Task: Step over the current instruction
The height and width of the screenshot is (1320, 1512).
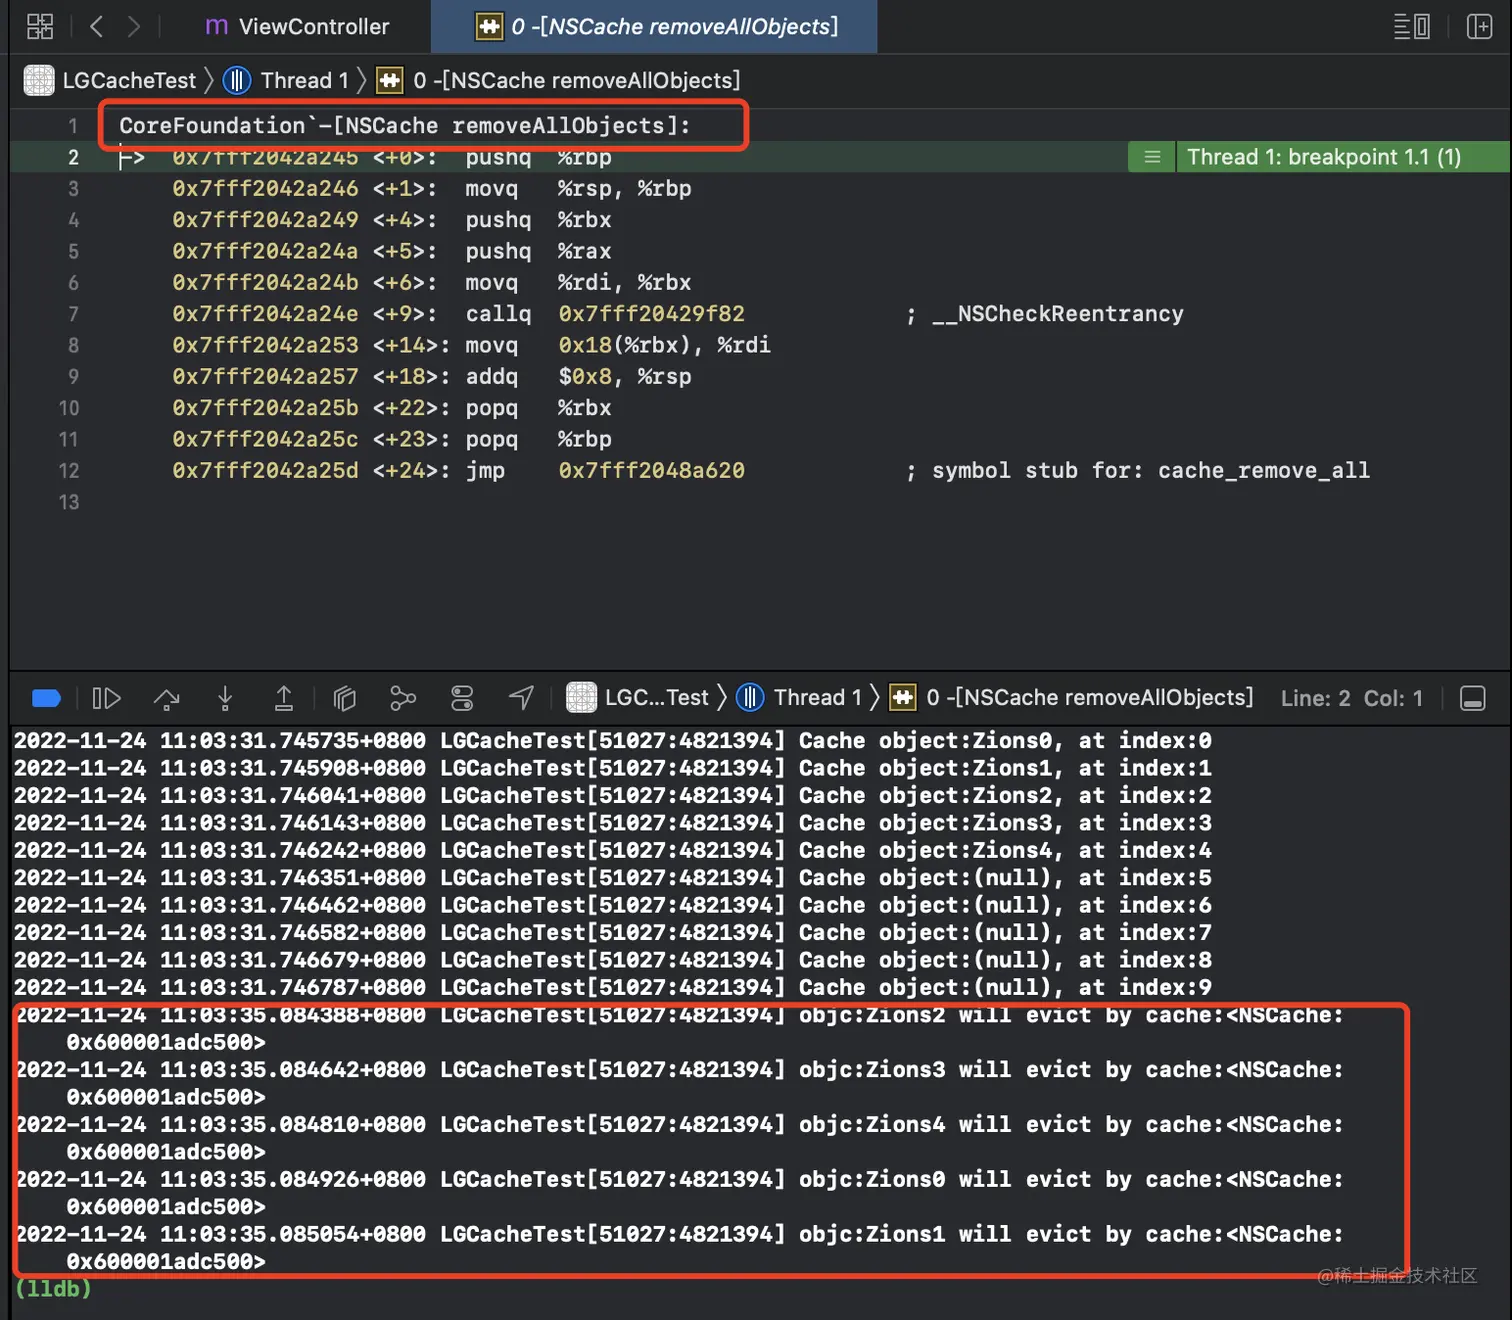Action: [166, 698]
